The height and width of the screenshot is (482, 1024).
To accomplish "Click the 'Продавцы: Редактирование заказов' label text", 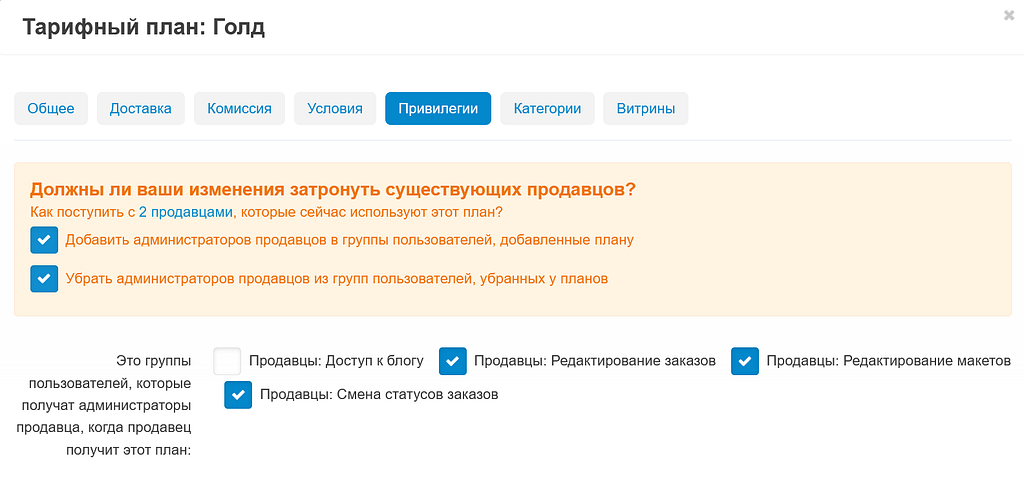I will [x=594, y=361].
